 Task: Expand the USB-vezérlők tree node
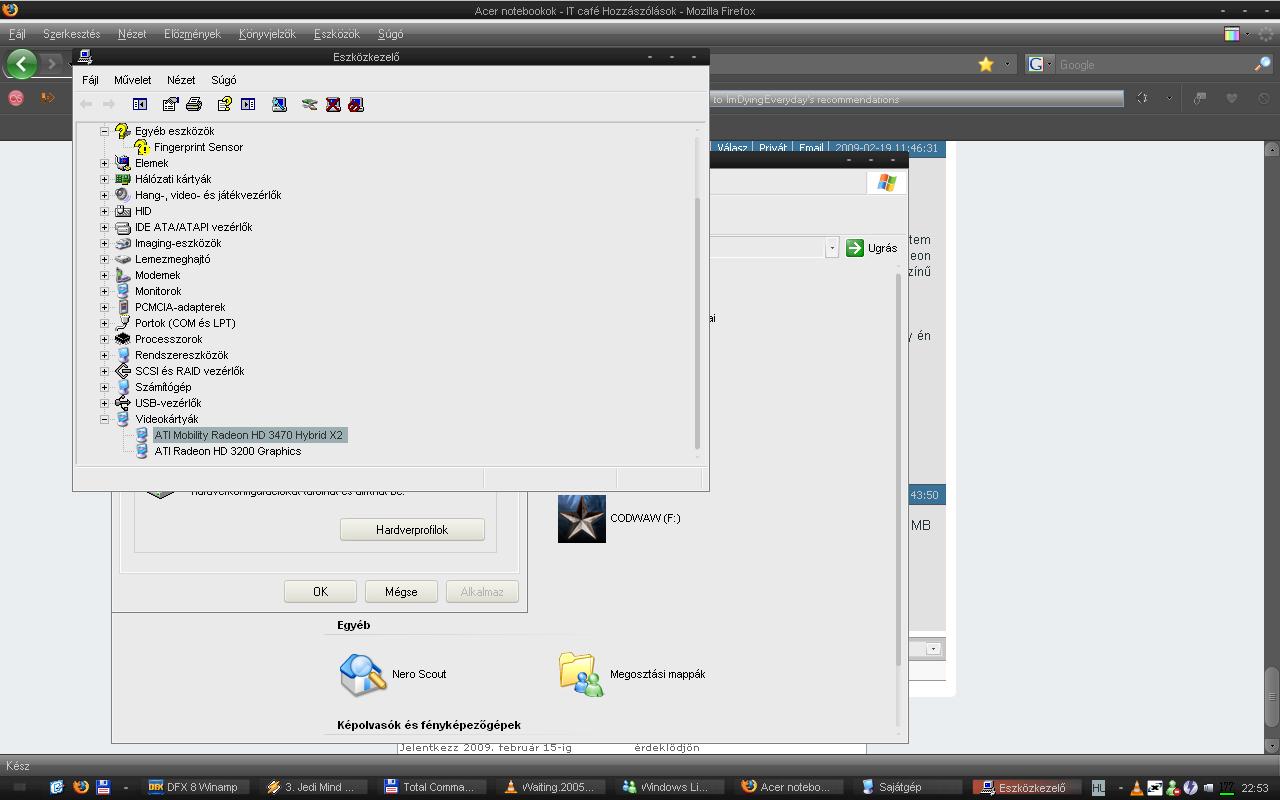[x=104, y=403]
